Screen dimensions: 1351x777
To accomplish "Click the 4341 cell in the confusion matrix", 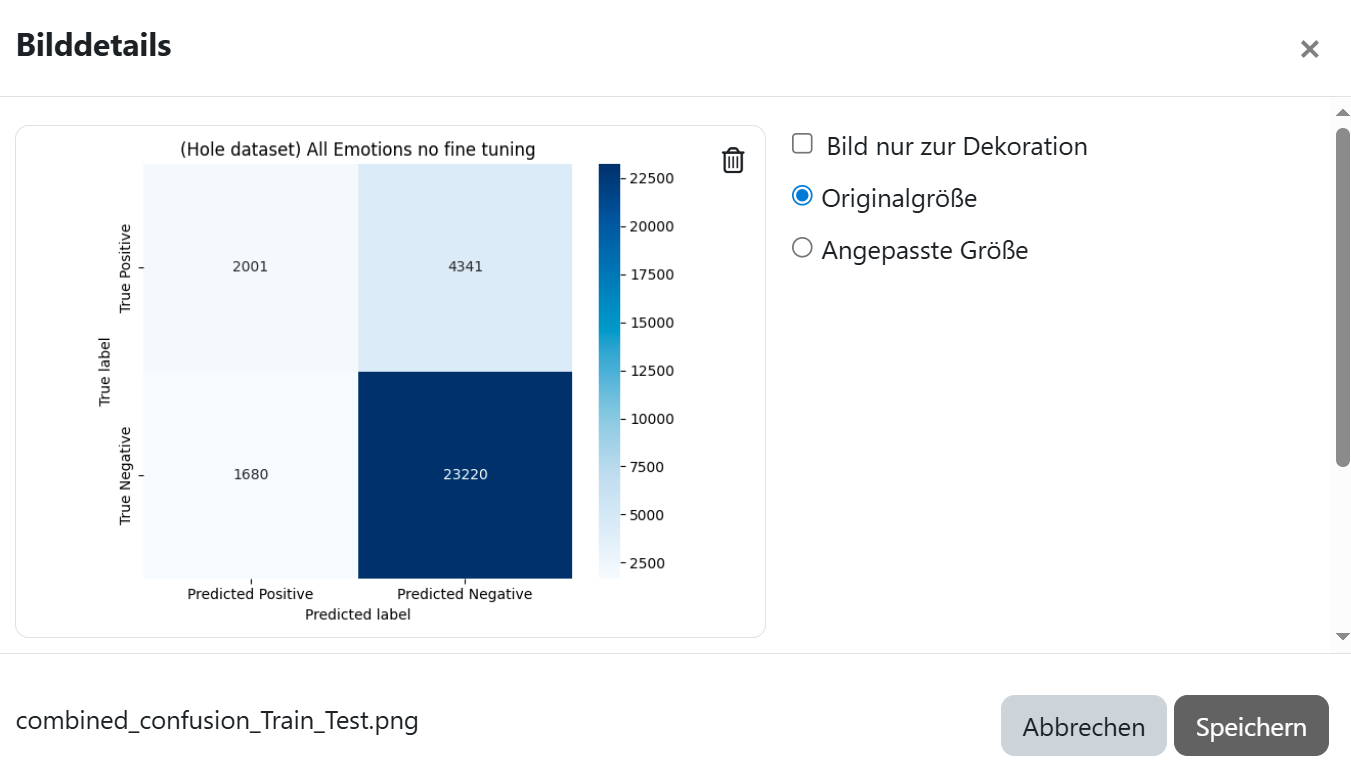I will pos(465,267).
